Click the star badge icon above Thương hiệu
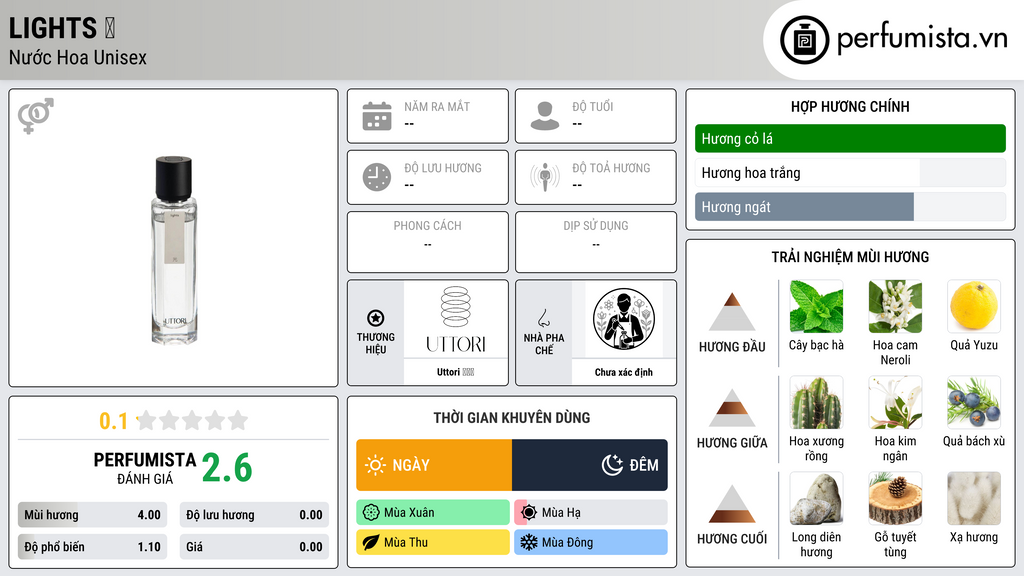Viewport: 1024px width, 576px height. coord(376,318)
